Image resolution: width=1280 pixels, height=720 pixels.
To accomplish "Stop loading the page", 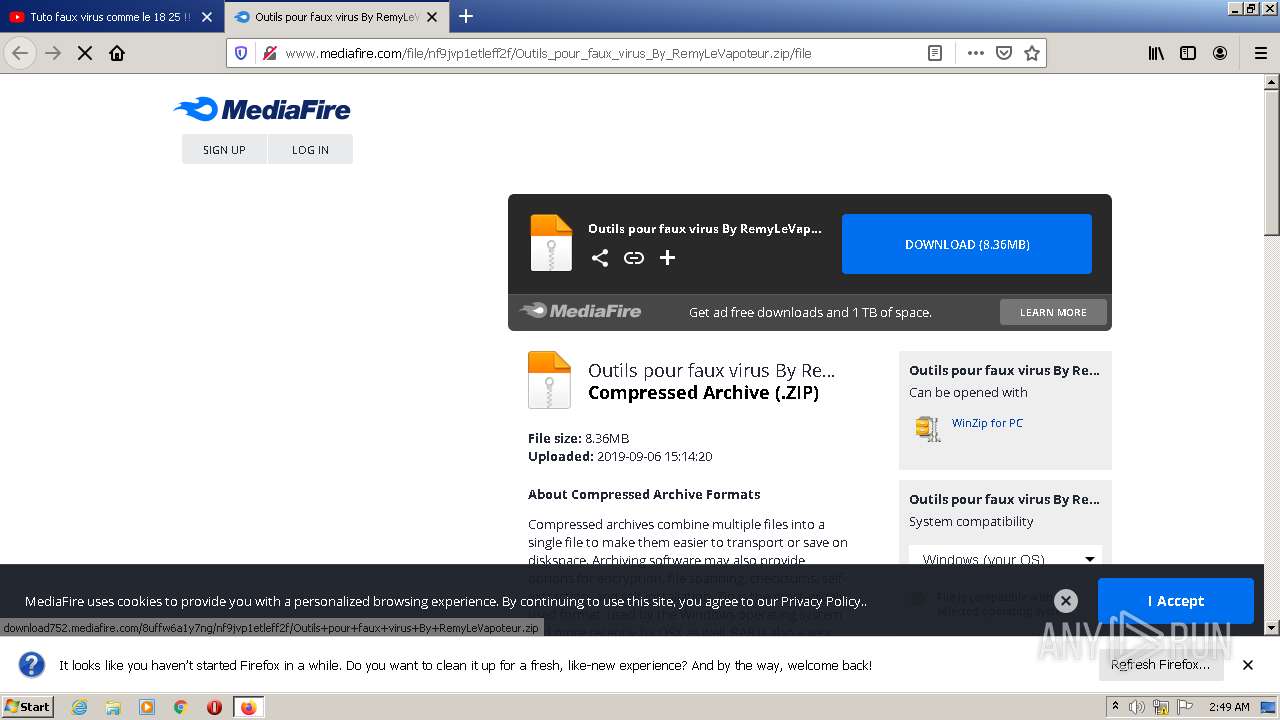I will tap(85, 53).
